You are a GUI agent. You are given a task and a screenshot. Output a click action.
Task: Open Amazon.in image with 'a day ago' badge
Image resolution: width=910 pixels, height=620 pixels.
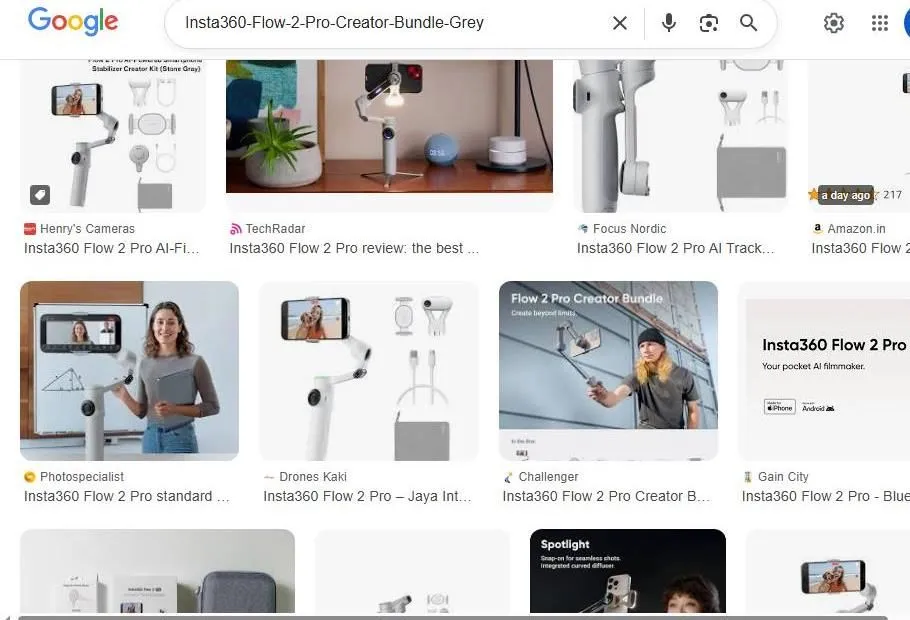click(859, 136)
